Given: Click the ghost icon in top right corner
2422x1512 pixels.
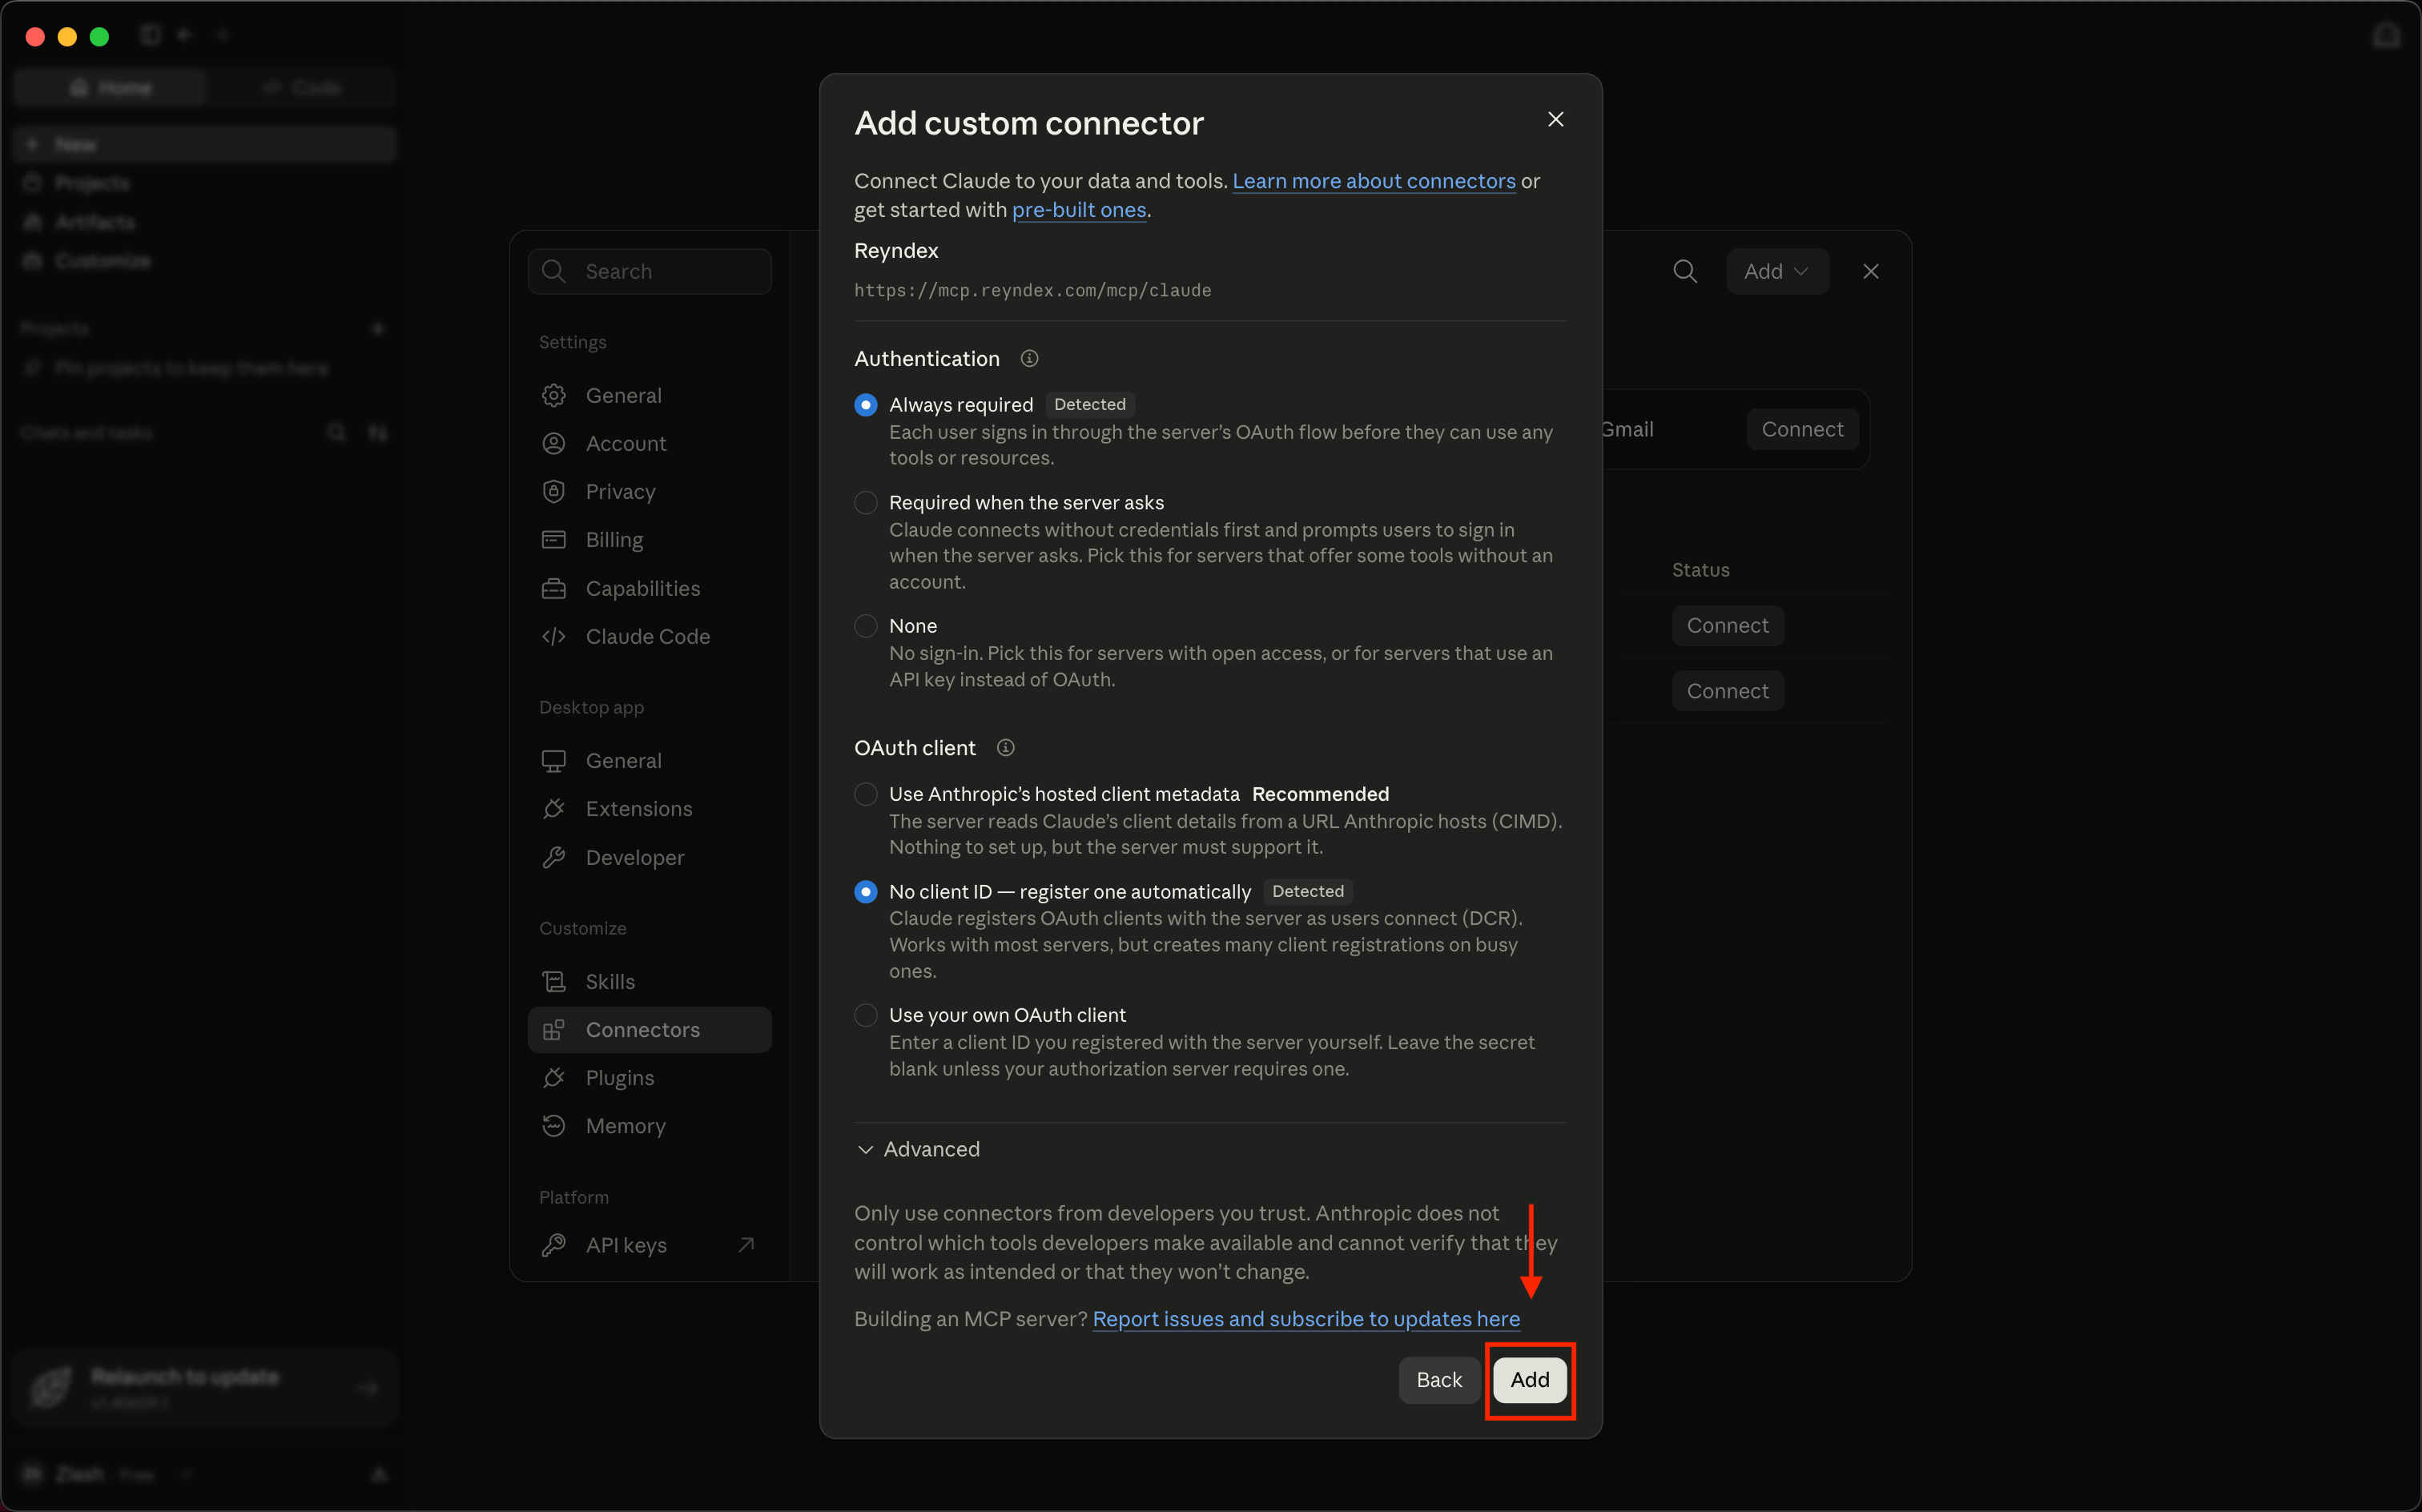Looking at the screenshot, I should [x=2387, y=36].
